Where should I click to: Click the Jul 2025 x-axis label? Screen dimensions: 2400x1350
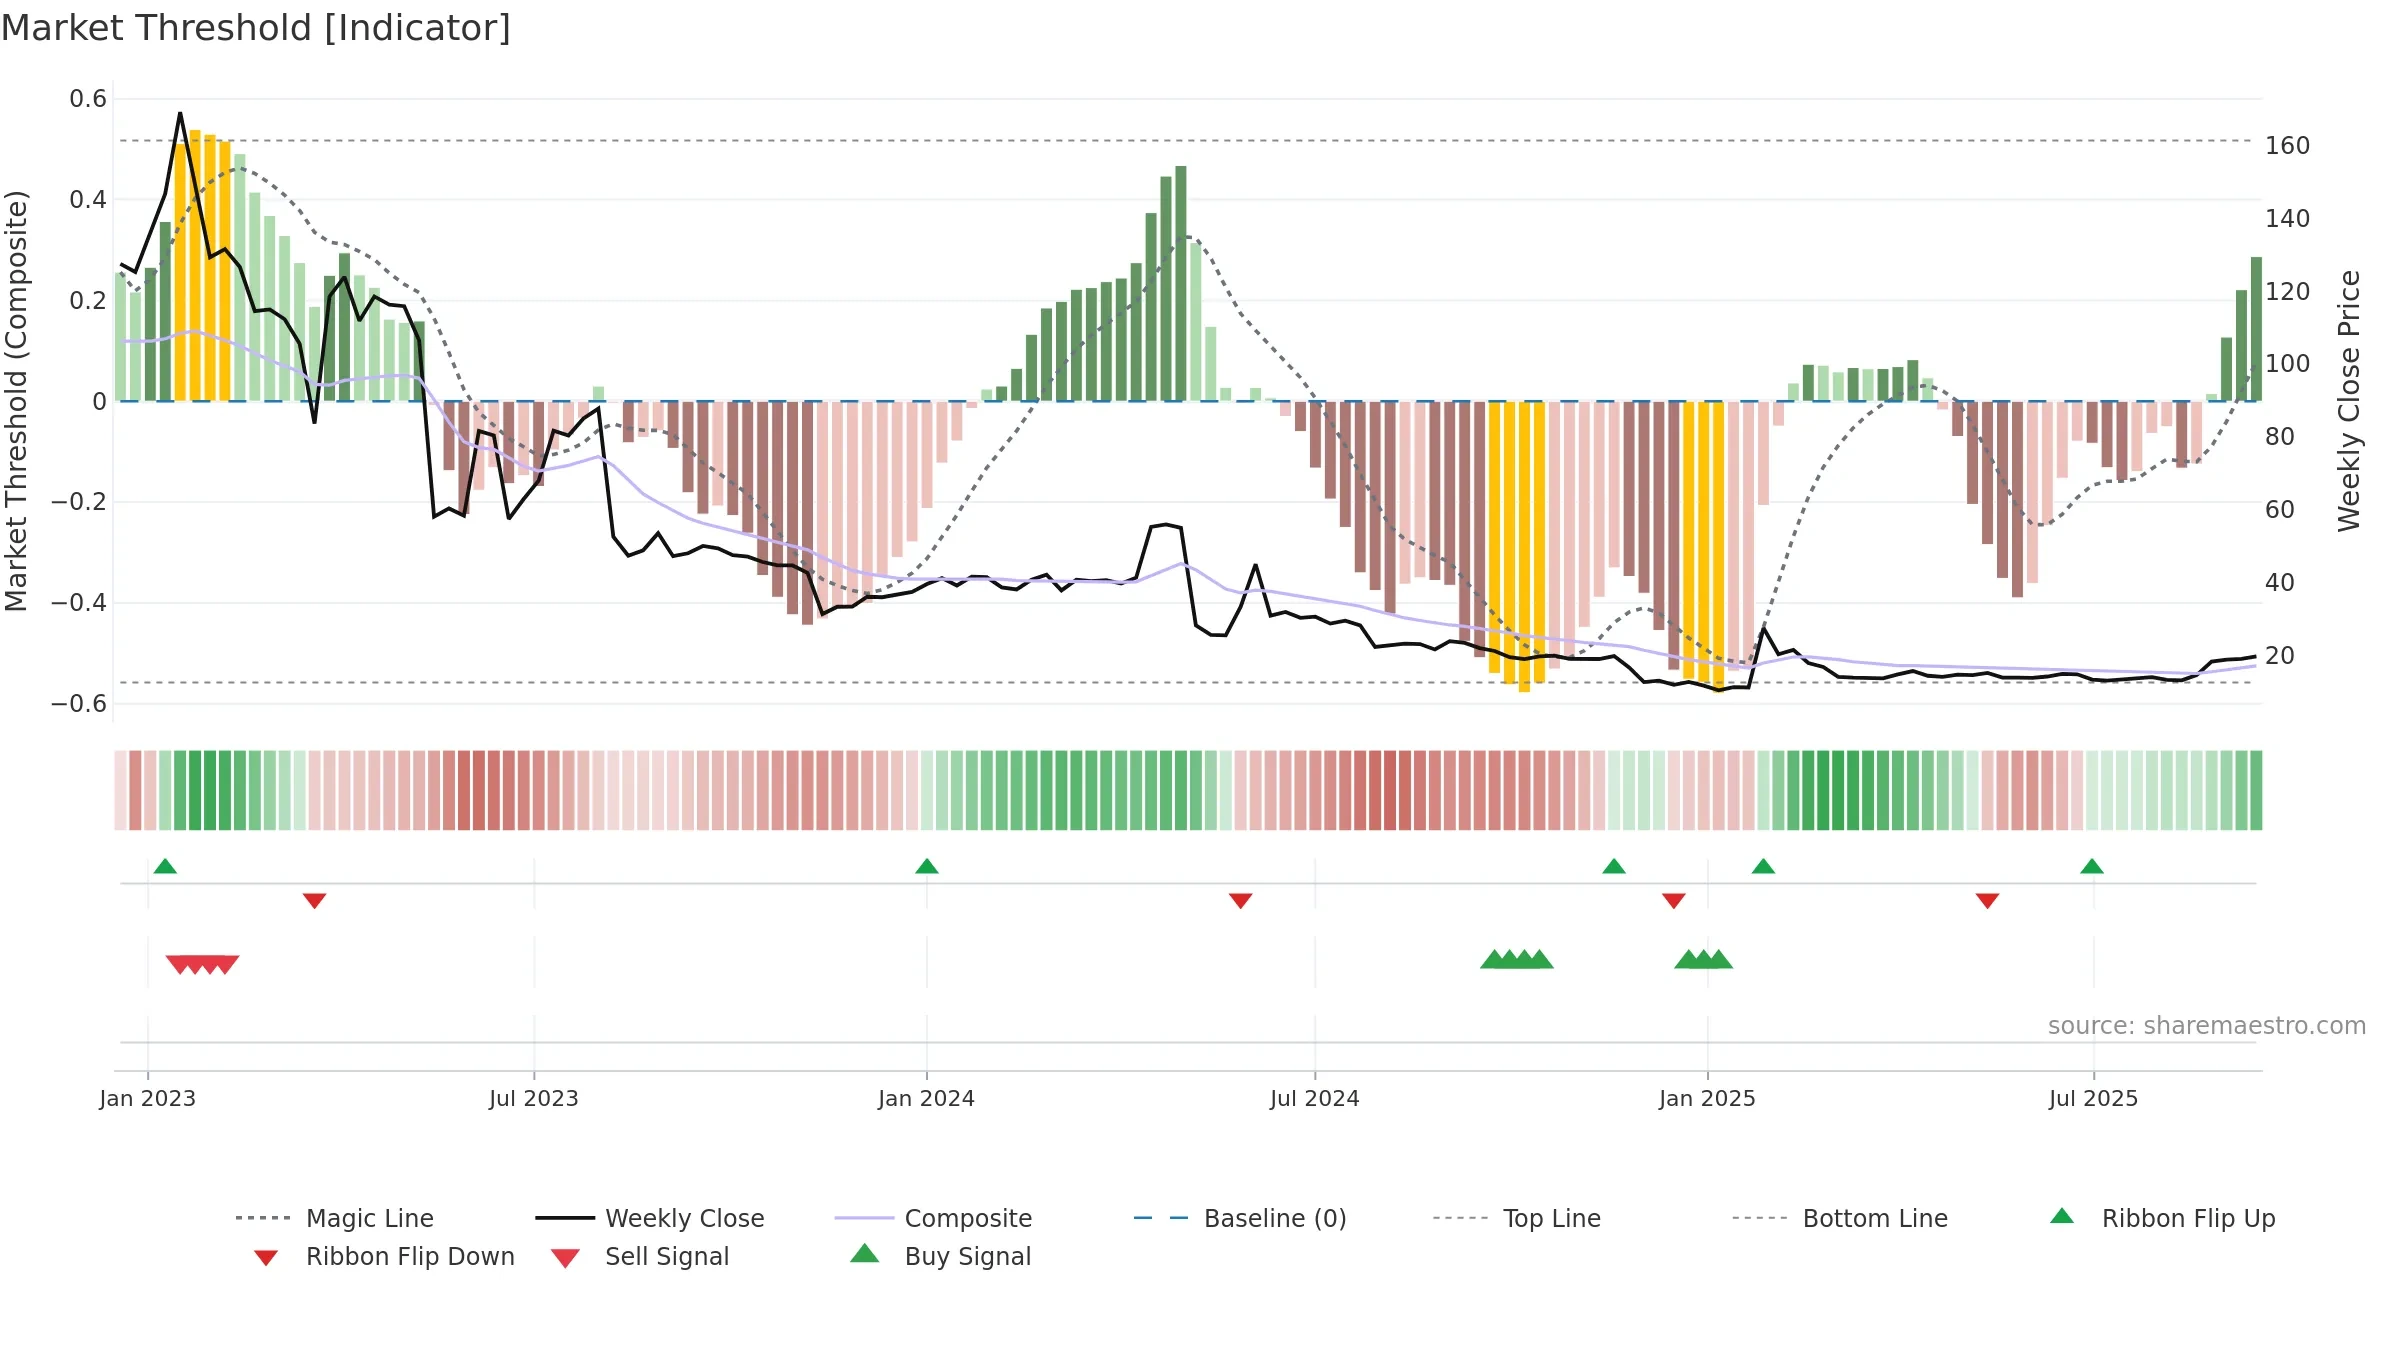pos(2094,1098)
